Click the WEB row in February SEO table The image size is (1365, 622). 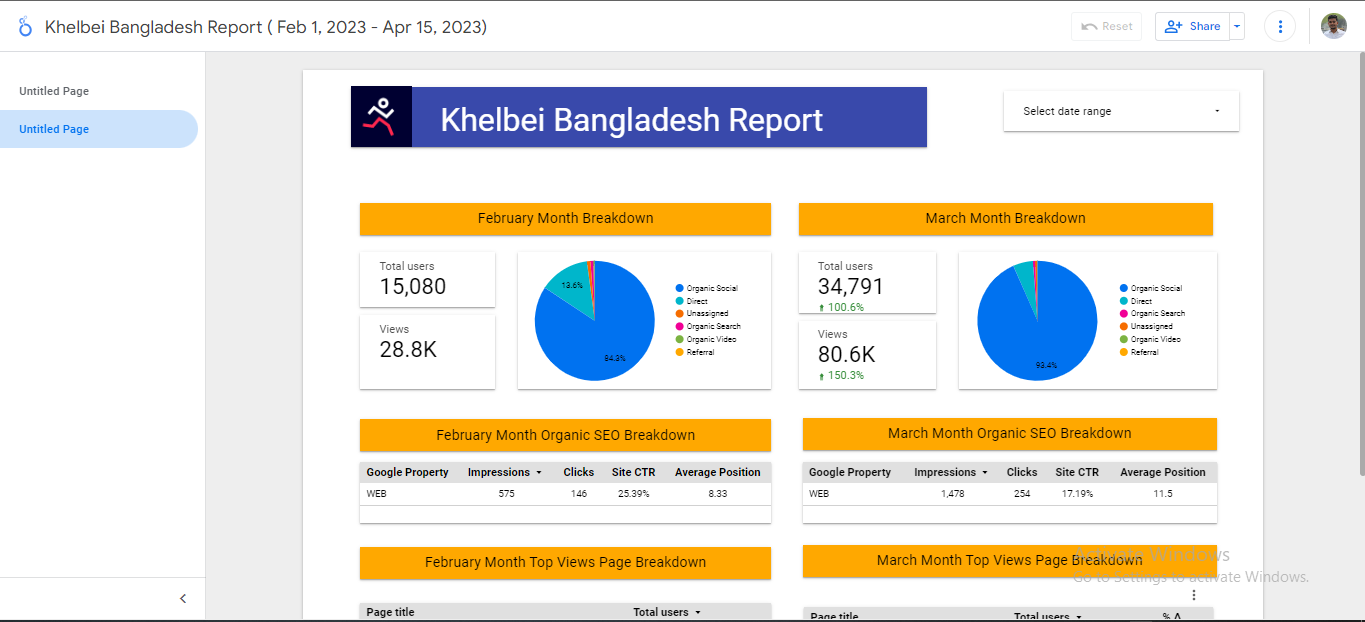click(565, 494)
